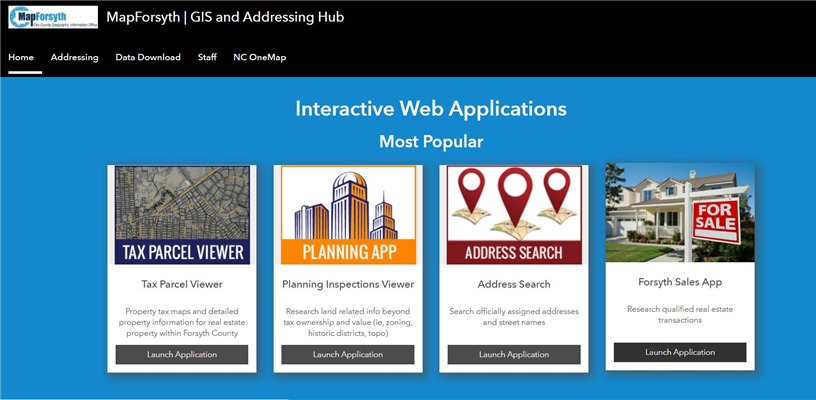The height and width of the screenshot is (400, 816).
Task: Launch the Tax Parcel Viewer application
Action: coord(182,355)
